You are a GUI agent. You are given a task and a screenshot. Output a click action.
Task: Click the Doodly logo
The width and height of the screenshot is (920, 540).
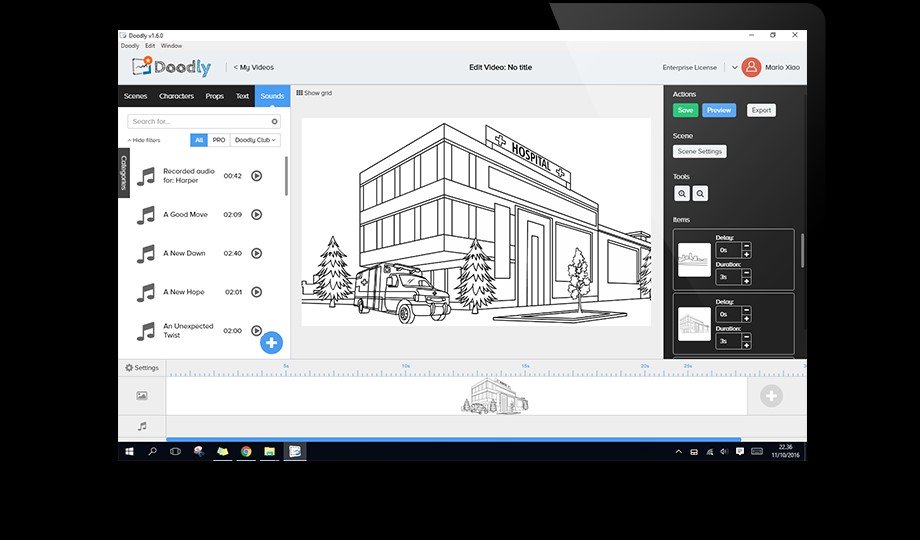pyautogui.click(x=171, y=67)
